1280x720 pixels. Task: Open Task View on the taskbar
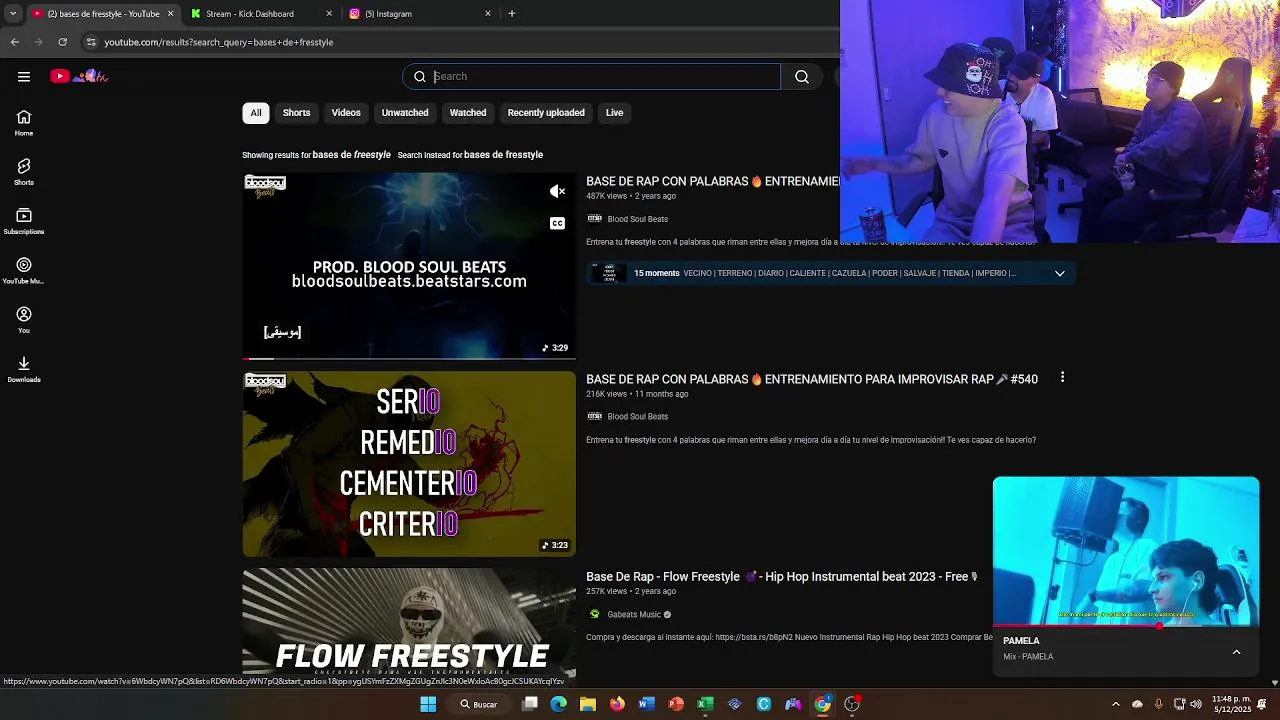pyautogui.click(x=530, y=704)
